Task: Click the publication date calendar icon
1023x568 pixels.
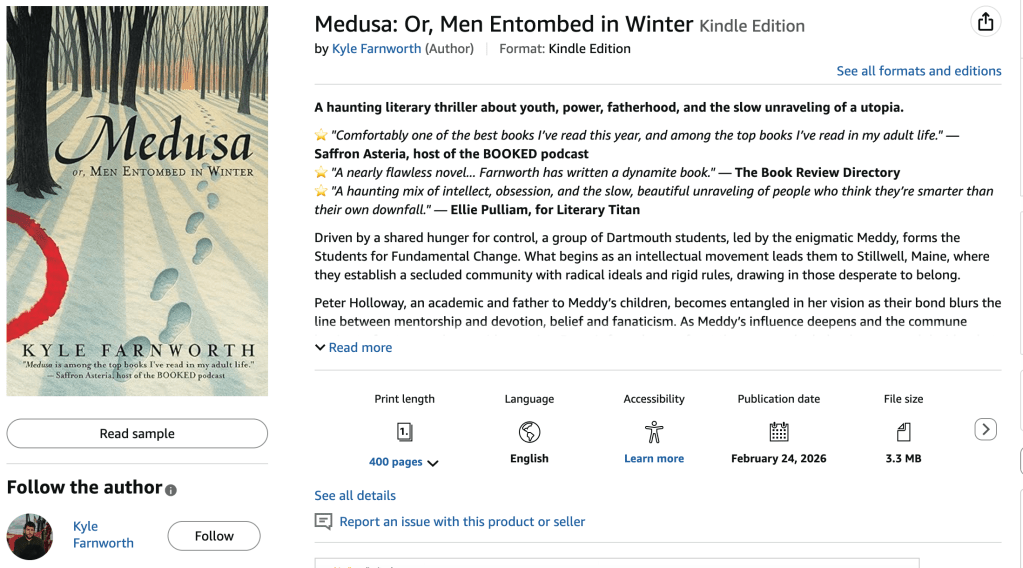Action: click(779, 432)
